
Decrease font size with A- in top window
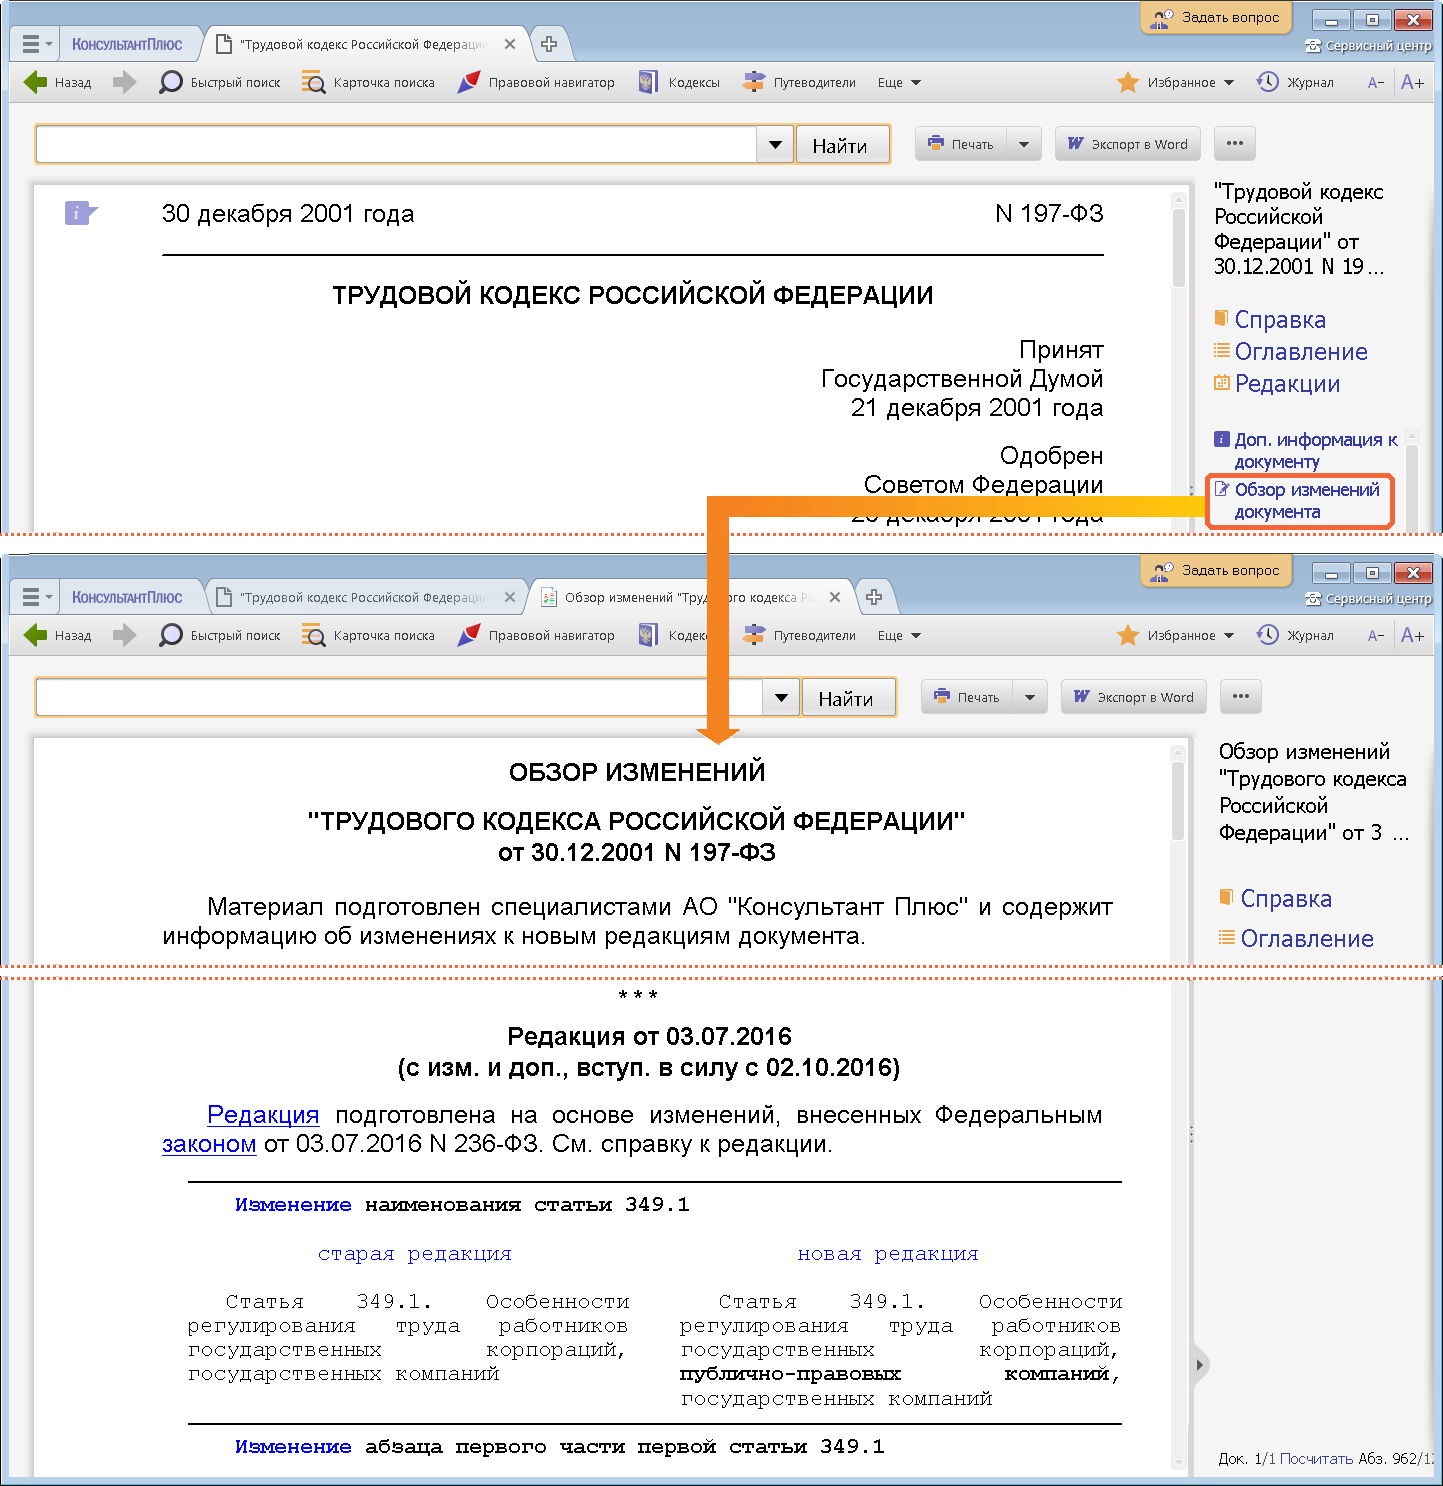(1376, 82)
